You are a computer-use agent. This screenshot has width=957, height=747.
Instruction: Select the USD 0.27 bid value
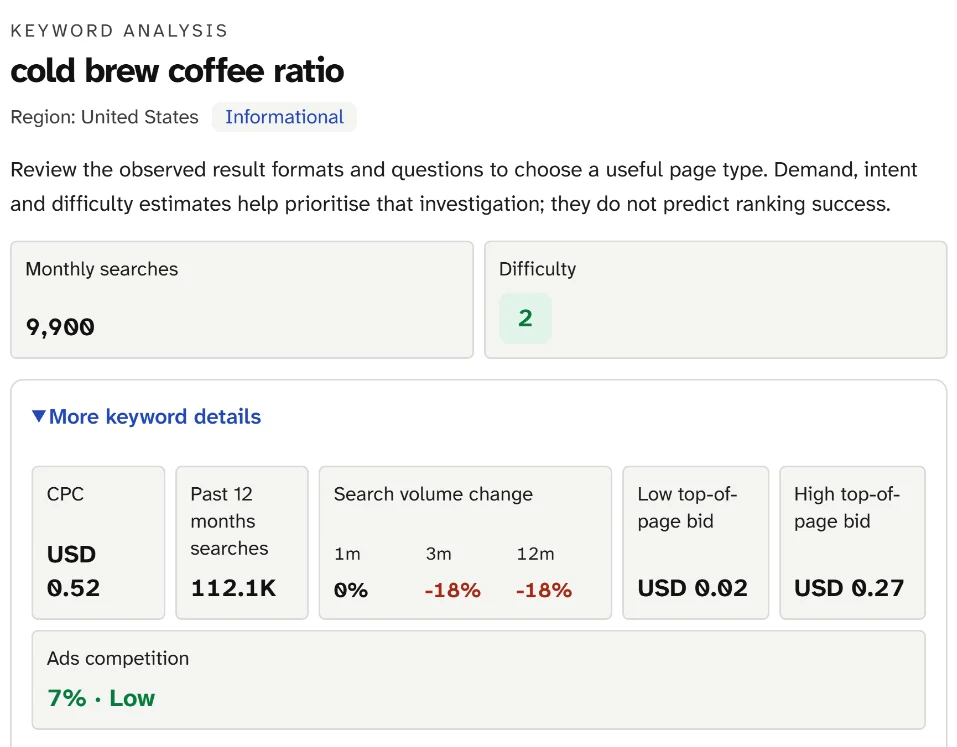(x=849, y=588)
